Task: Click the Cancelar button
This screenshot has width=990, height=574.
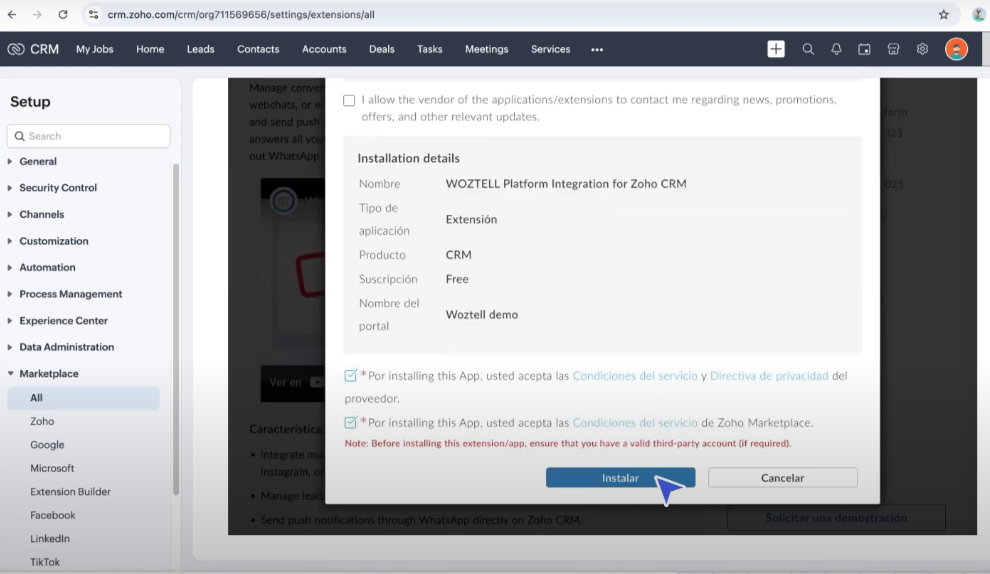Action: tap(783, 478)
